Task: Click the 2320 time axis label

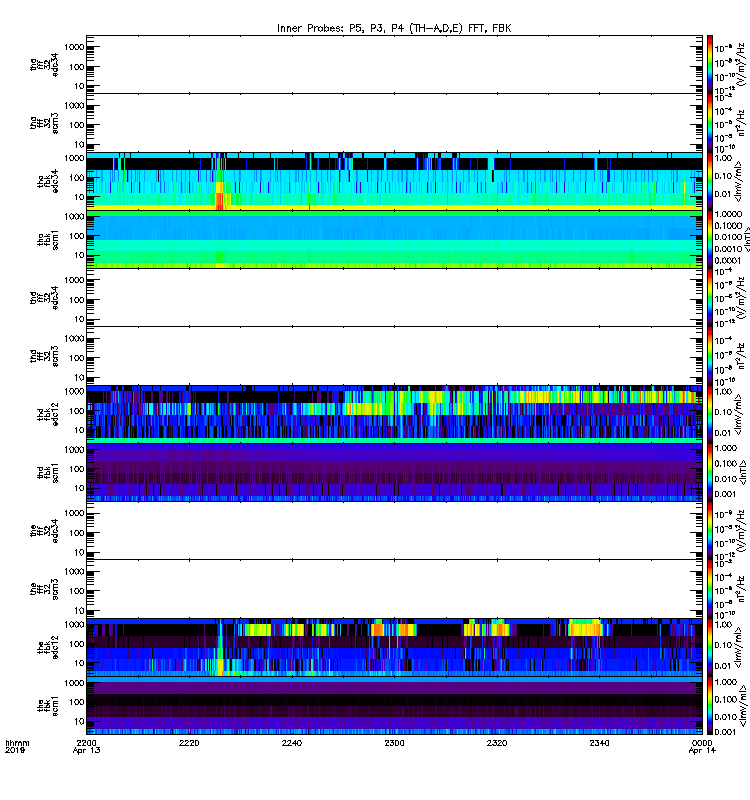Action: pos(497,743)
